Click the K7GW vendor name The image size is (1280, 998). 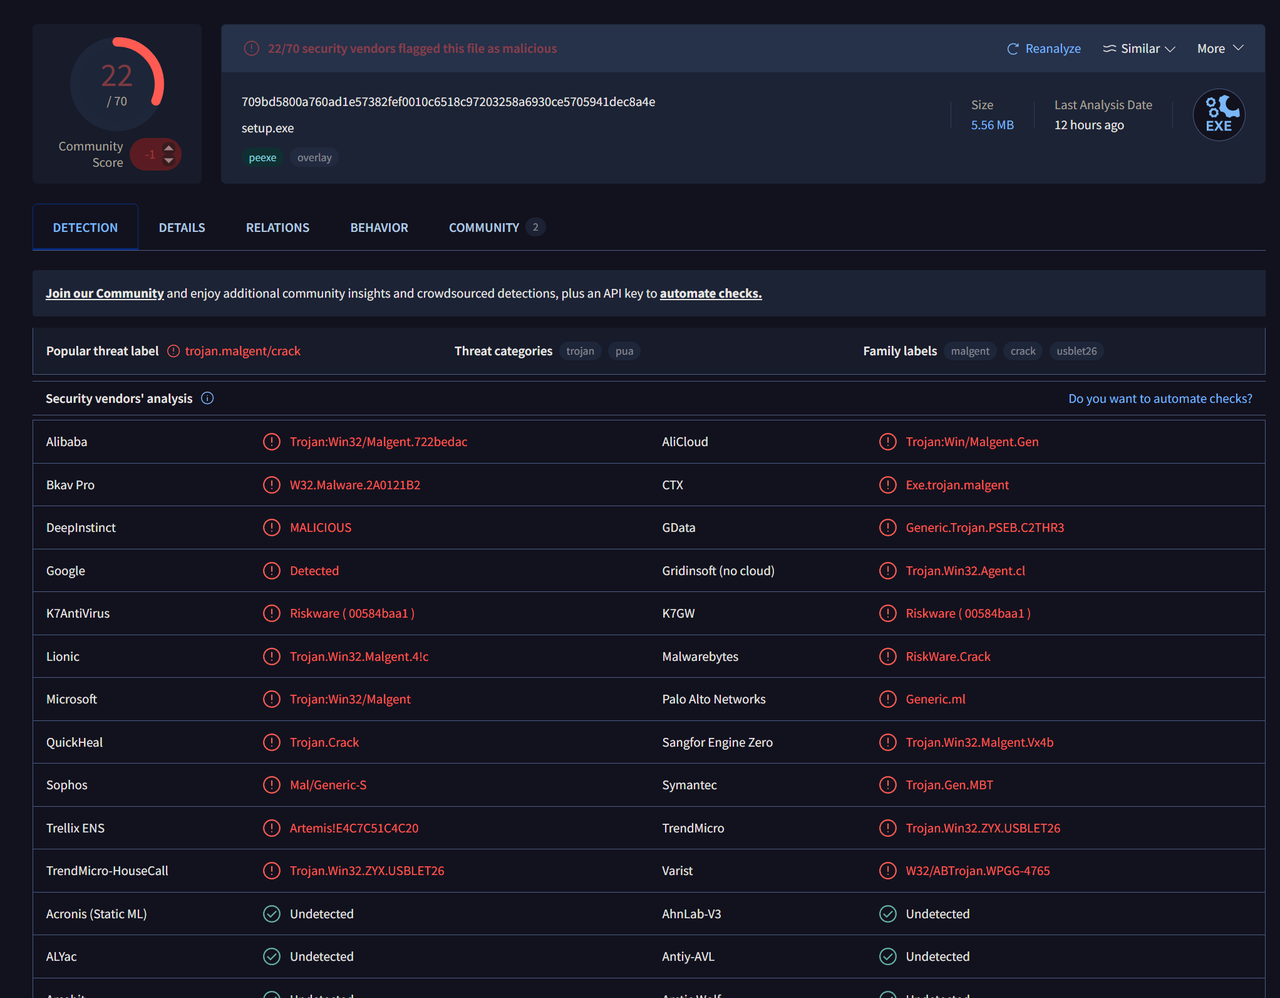[678, 614]
